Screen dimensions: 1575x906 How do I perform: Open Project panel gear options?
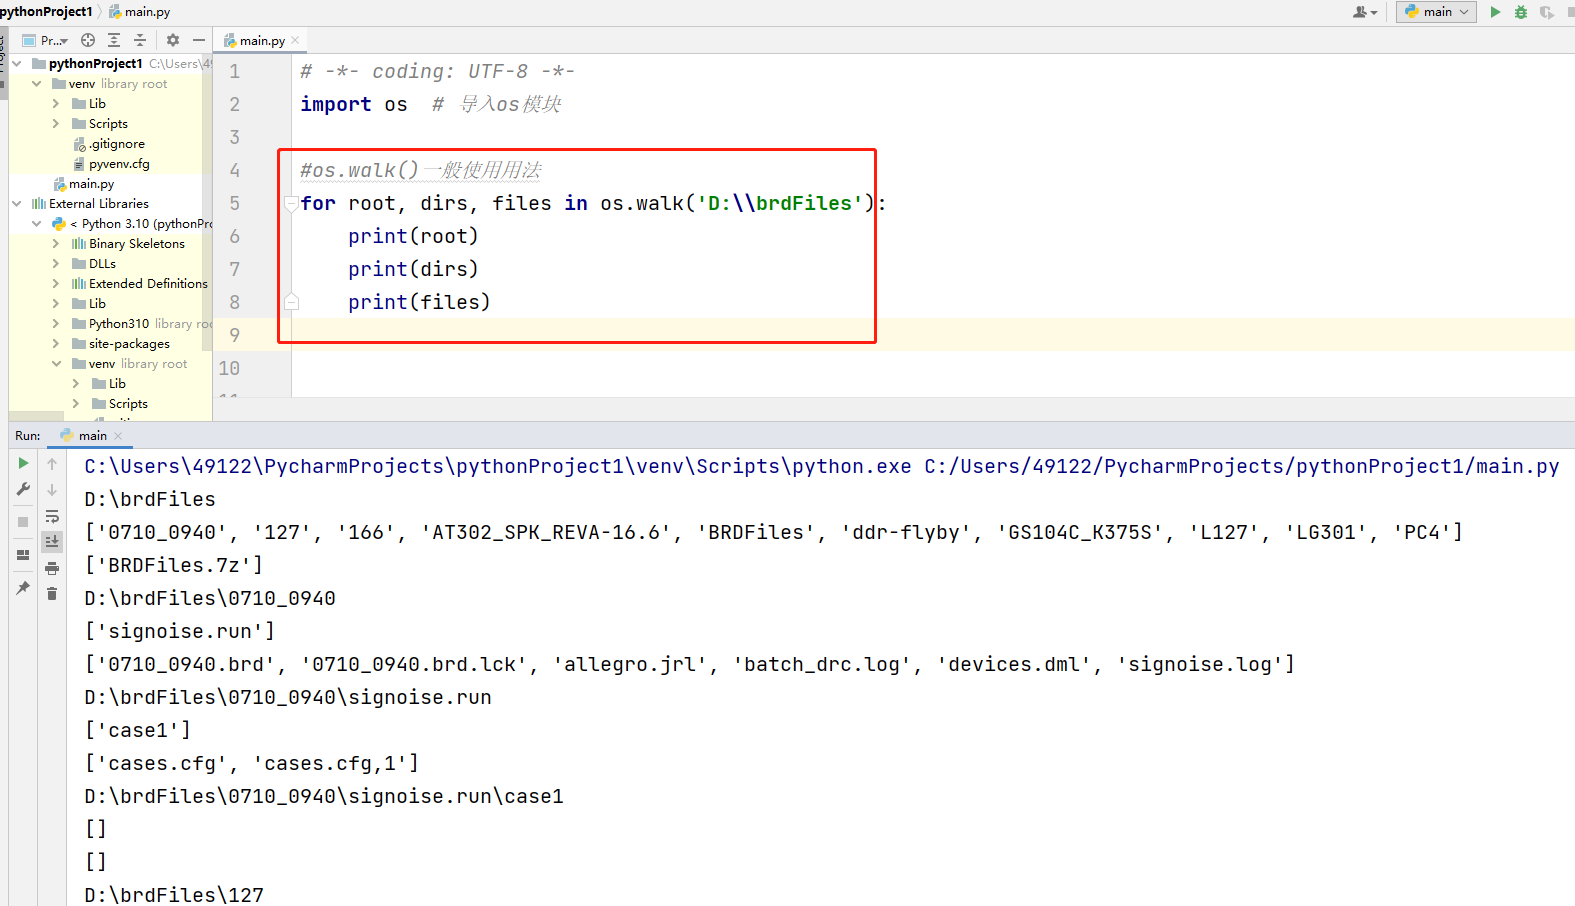(173, 40)
